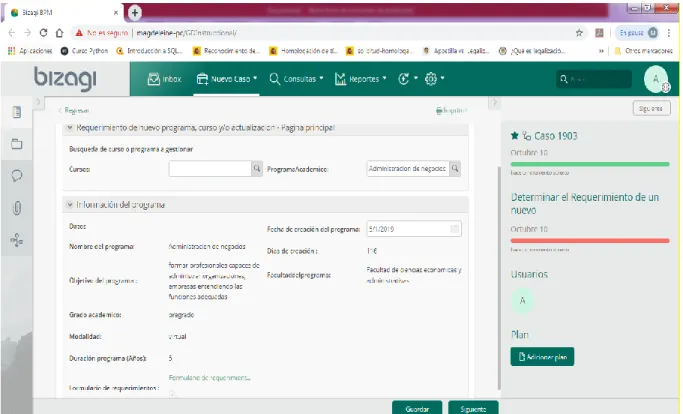Viewport: 683px width, 414px height.
Task: Click the browser forward arrow
Action: coord(27,33)
